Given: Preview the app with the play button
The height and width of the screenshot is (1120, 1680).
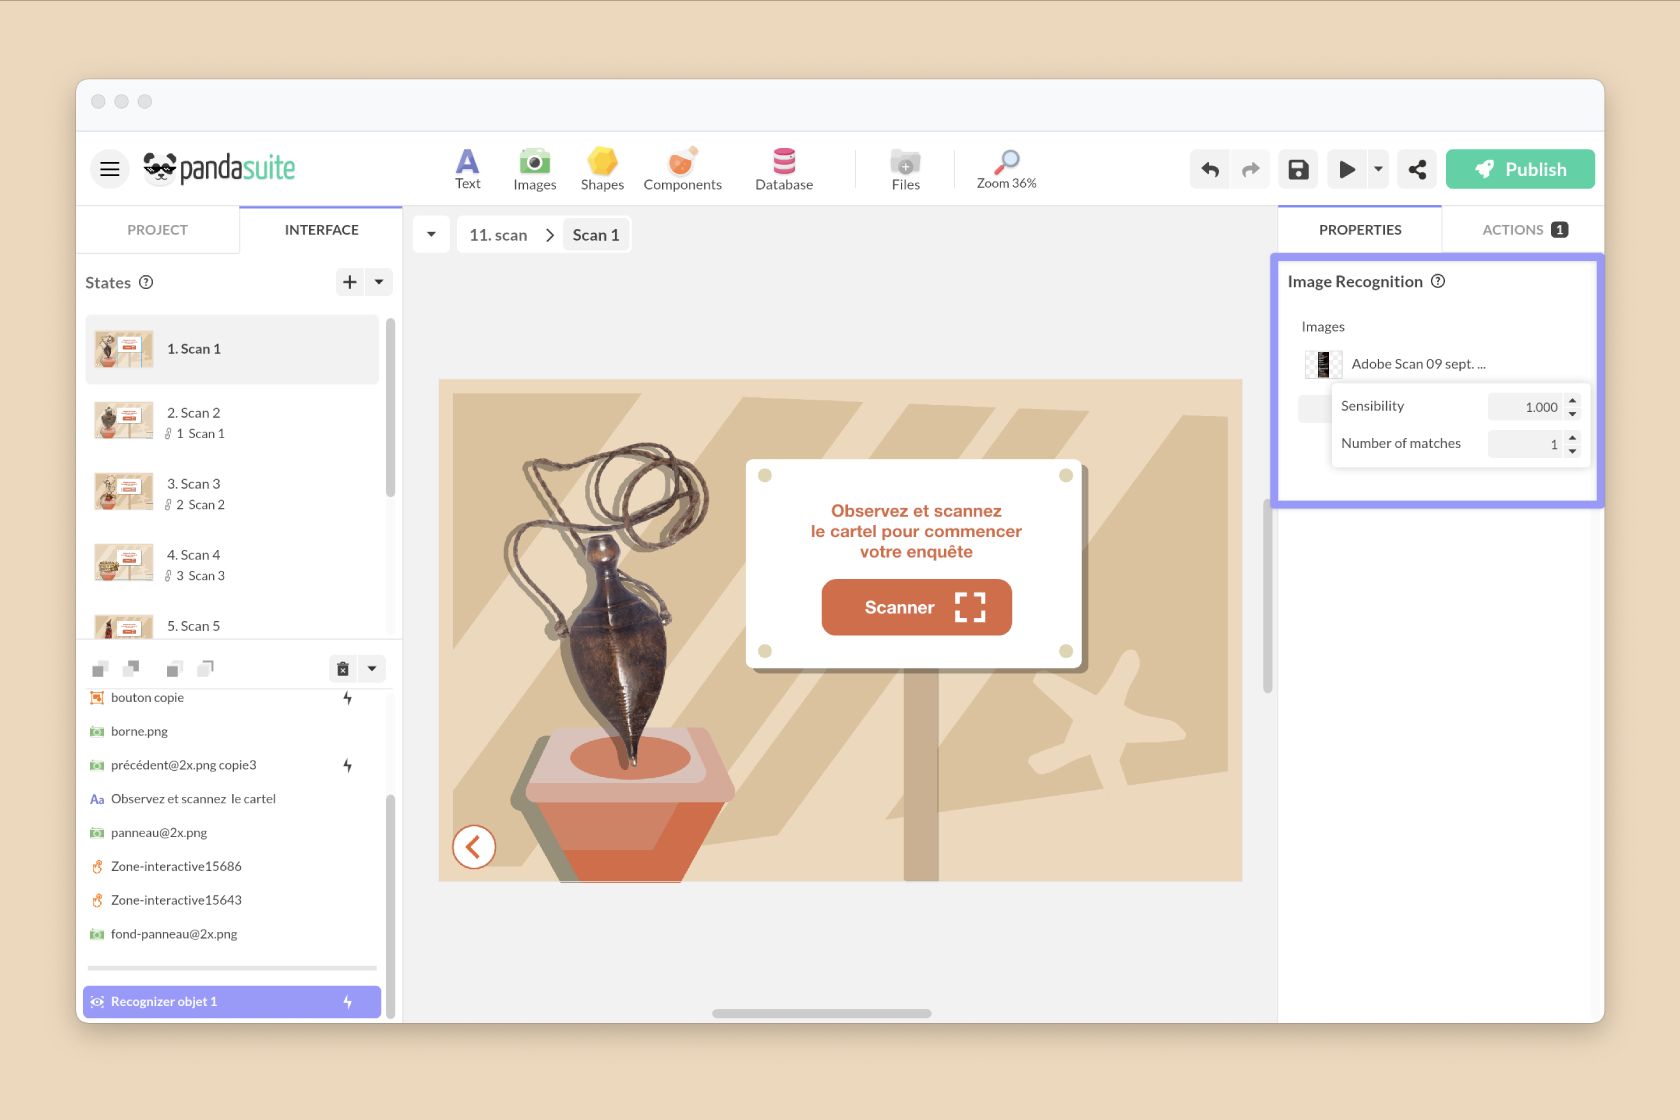Looking at the screenshot, I should click(x=1347, y=169).
